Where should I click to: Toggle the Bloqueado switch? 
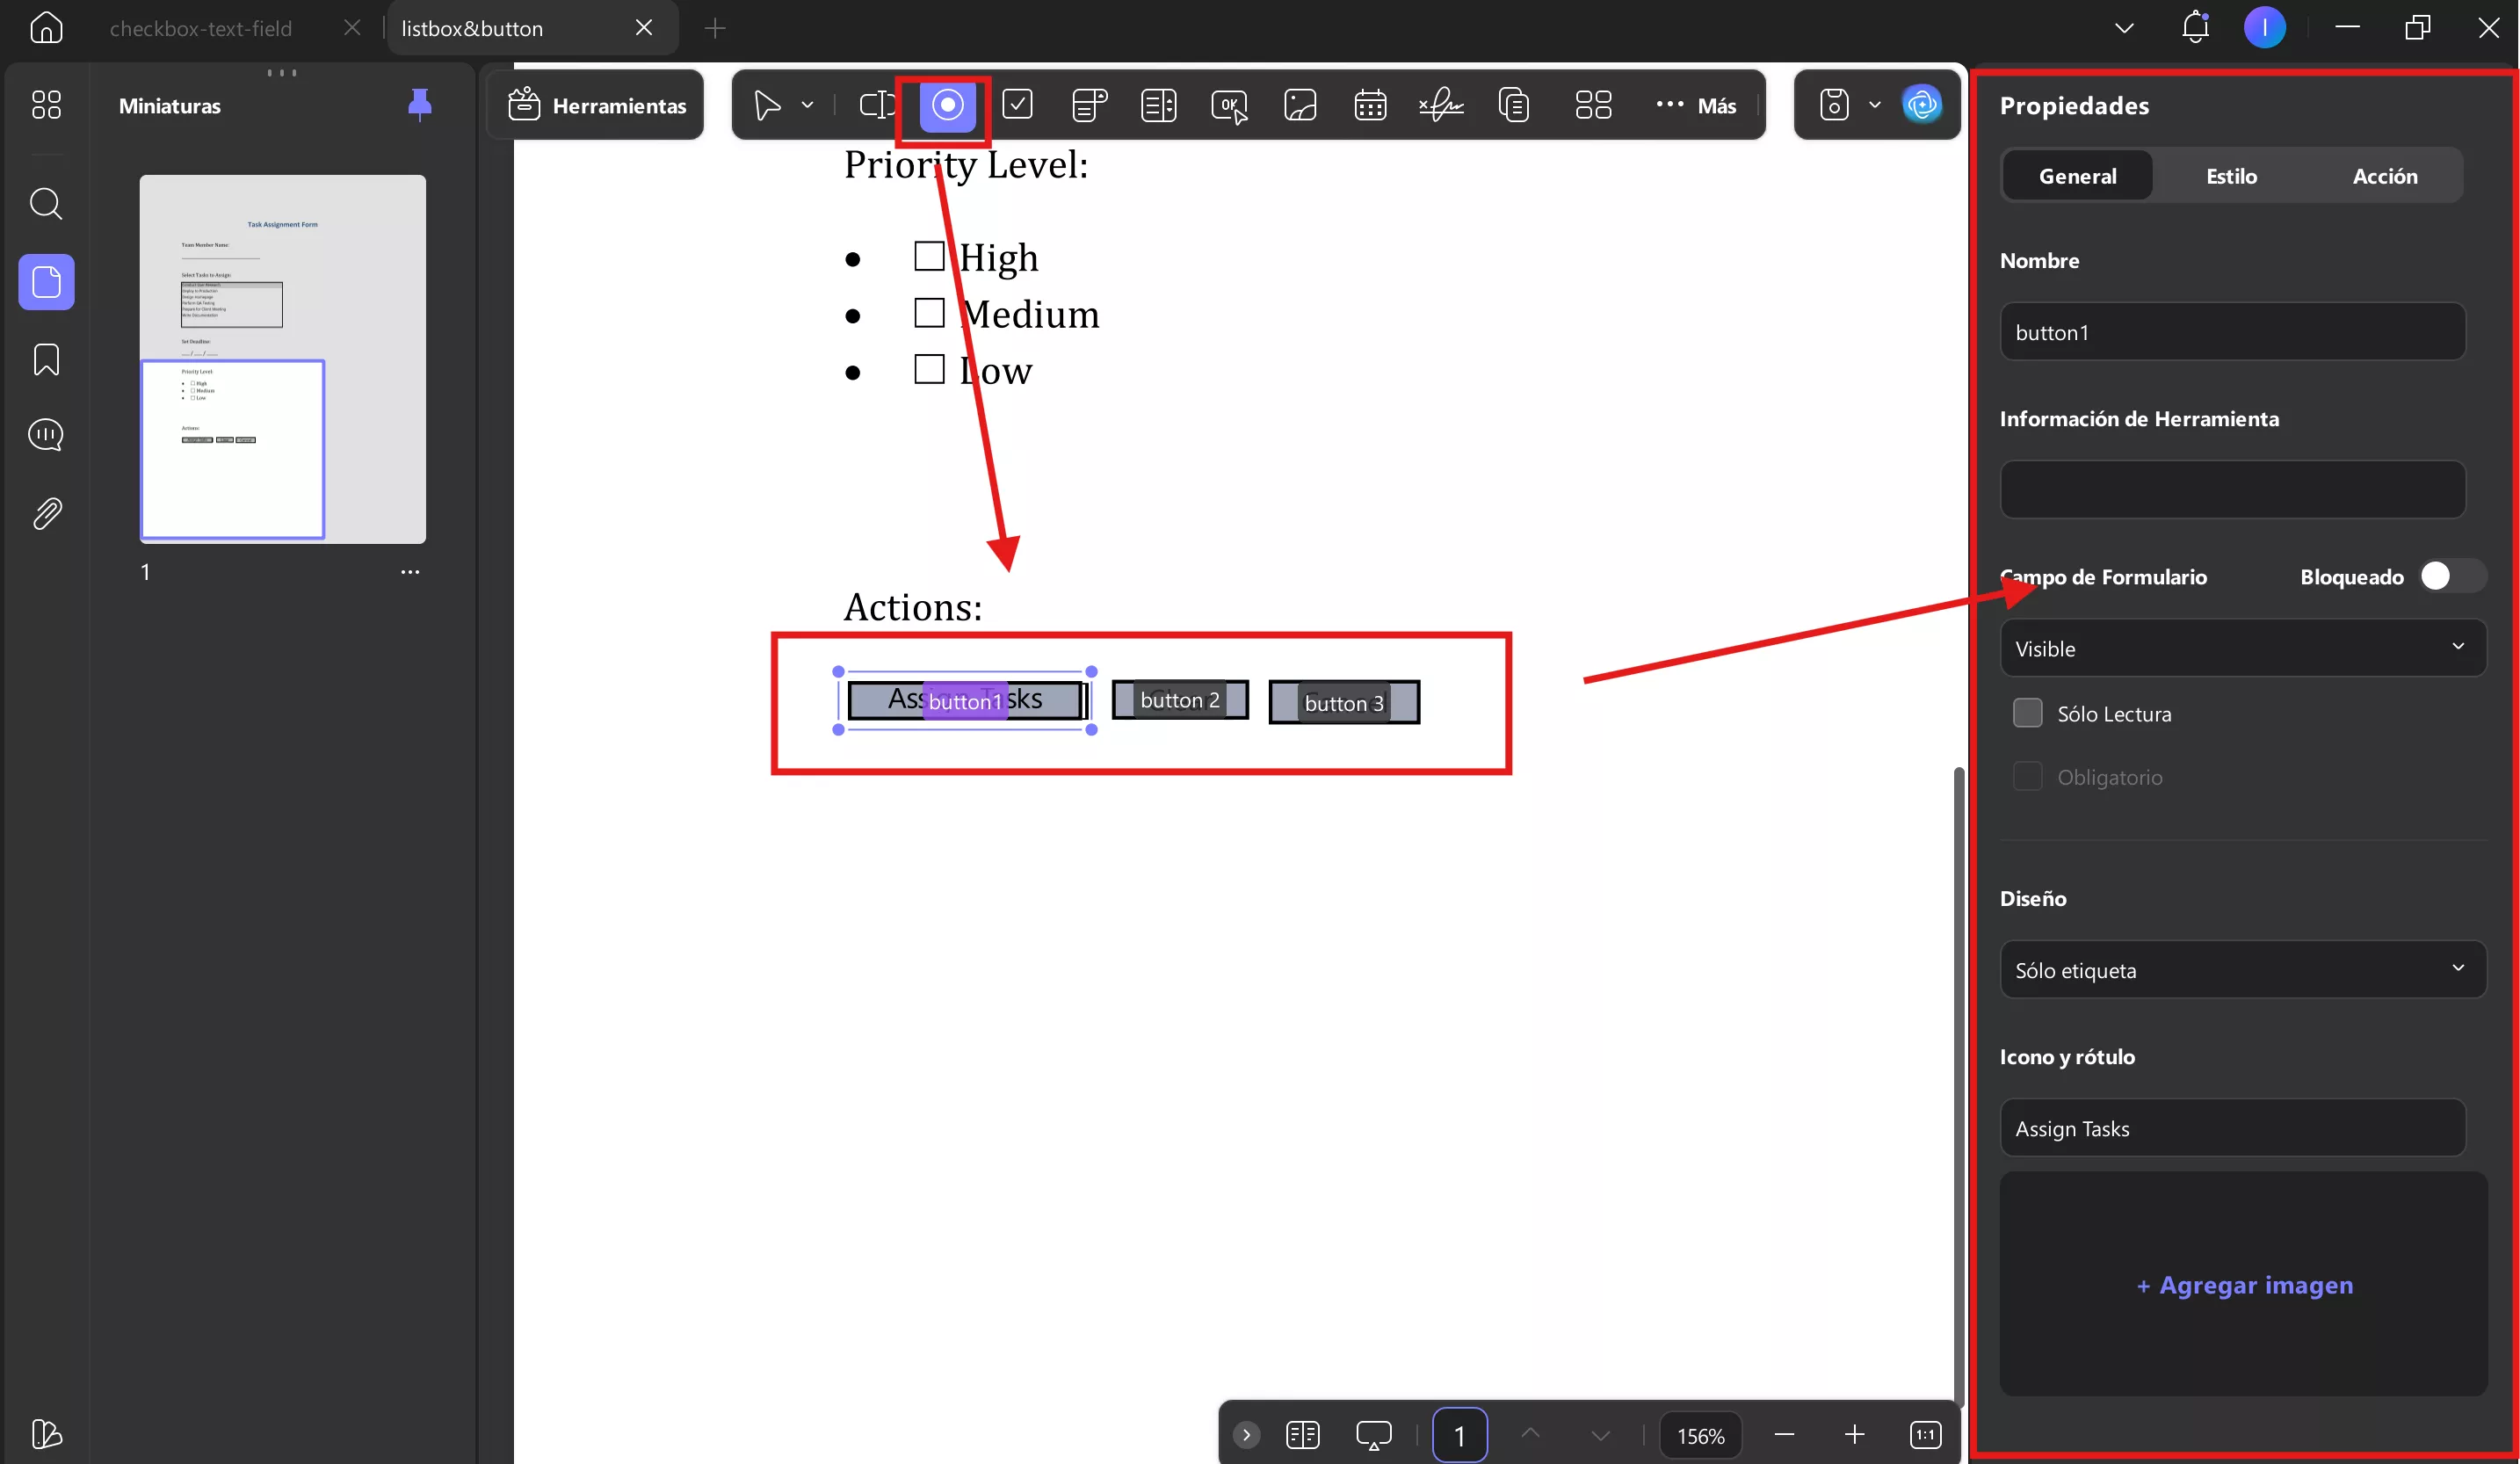click(x=2452, y=576)
